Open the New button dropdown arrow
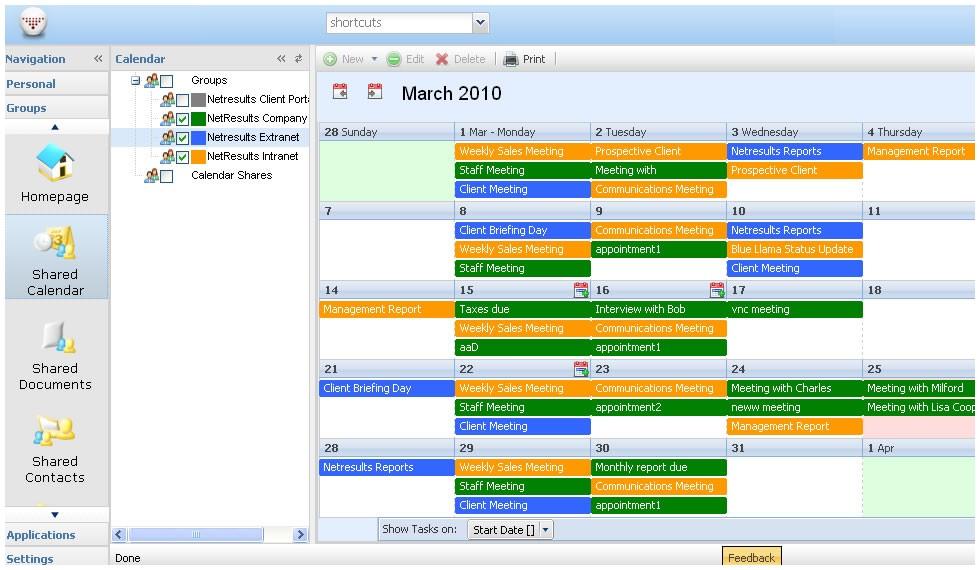Image resolution: width=980 pixels, height=570 pixels. click(374, 59)
